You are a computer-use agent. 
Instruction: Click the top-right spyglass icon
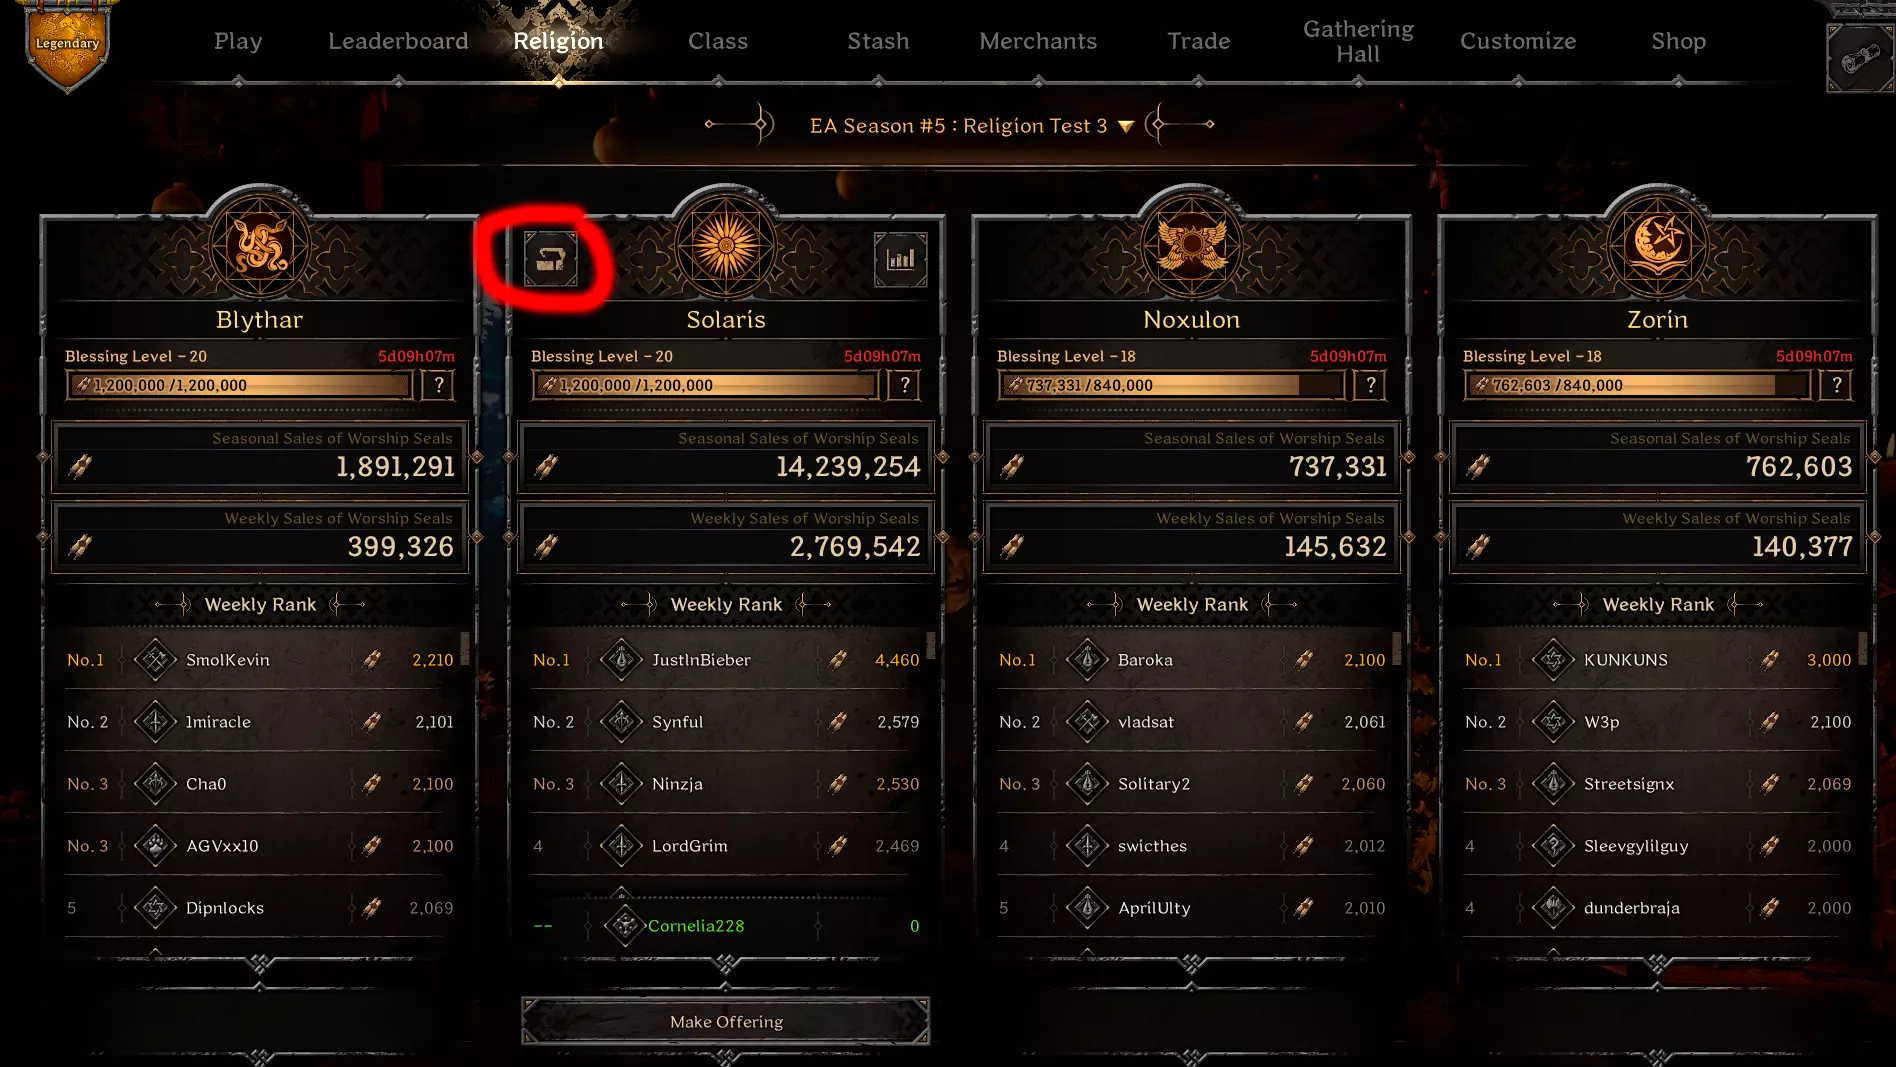[1859, 59]
